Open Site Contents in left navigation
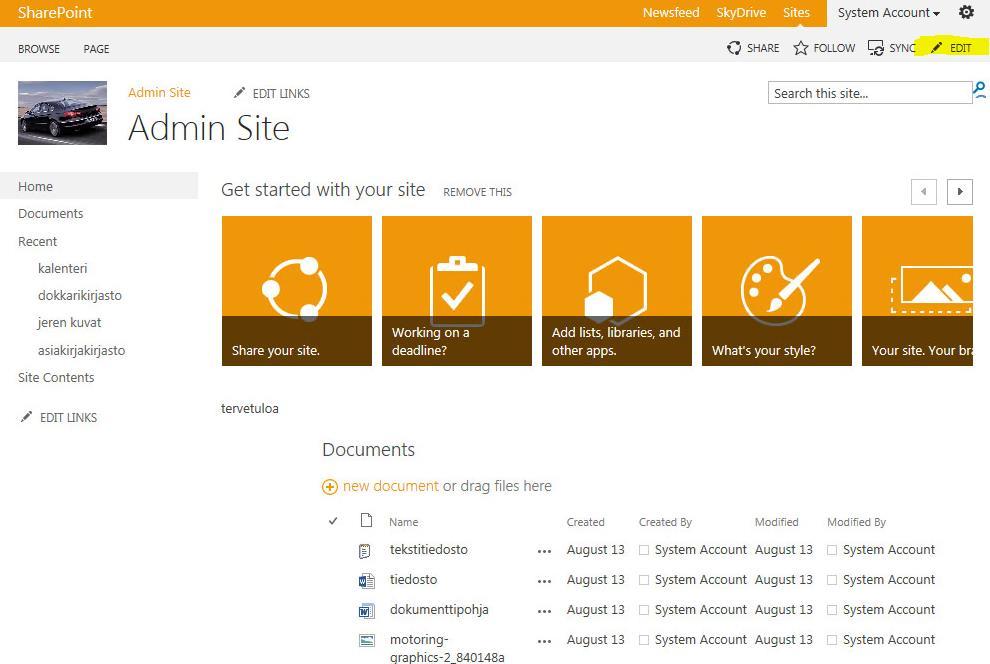The image size is (990, 664). pyautogui.click(x=56, y=377)
